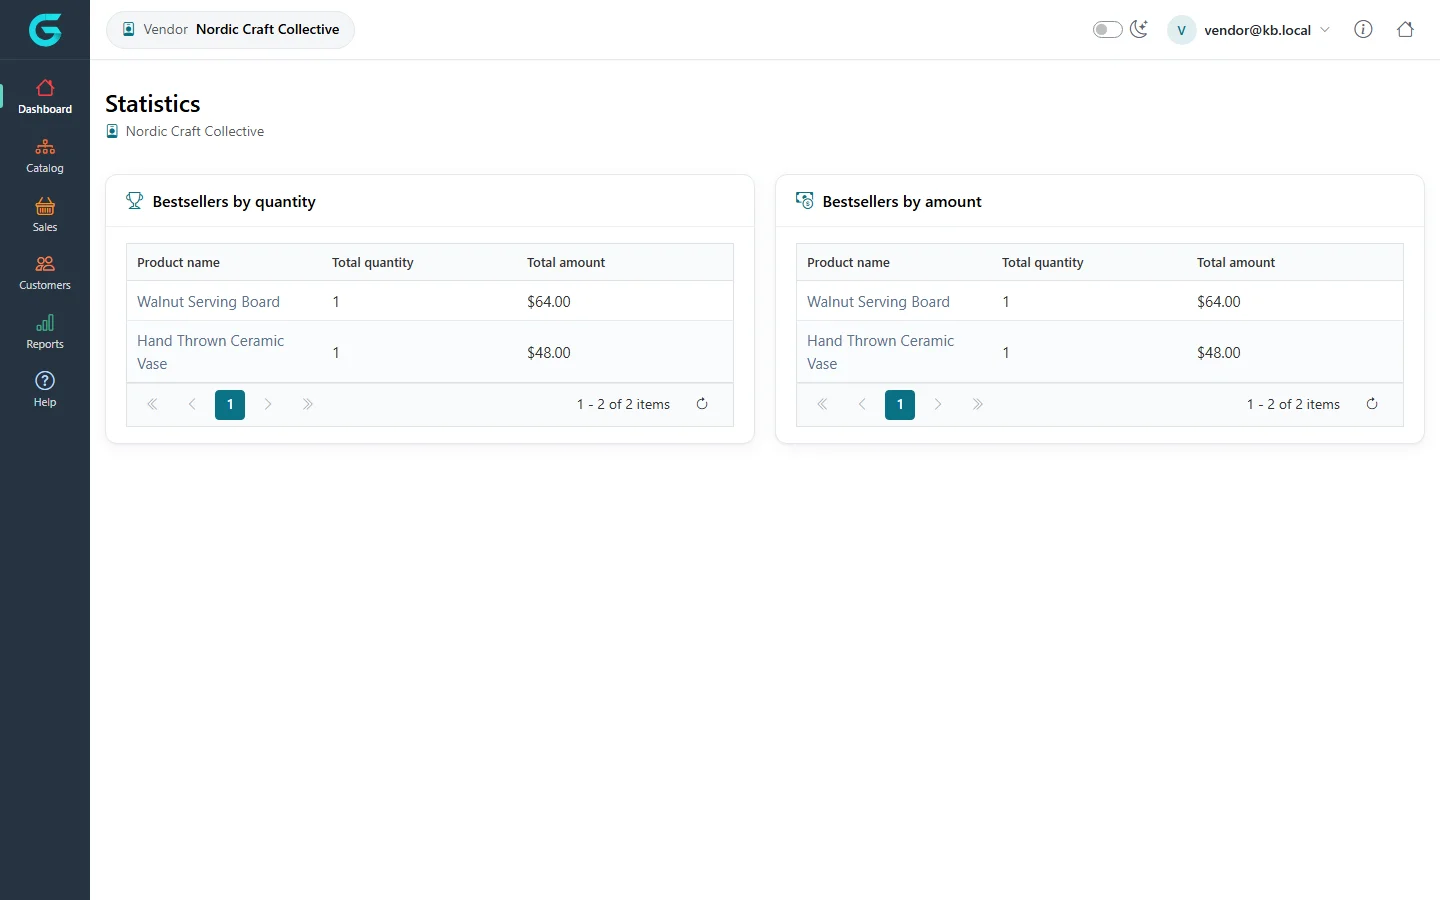Click Total amount header in quantity table
The height and width of the screenshot is (900, 1440).
[566, 262]
